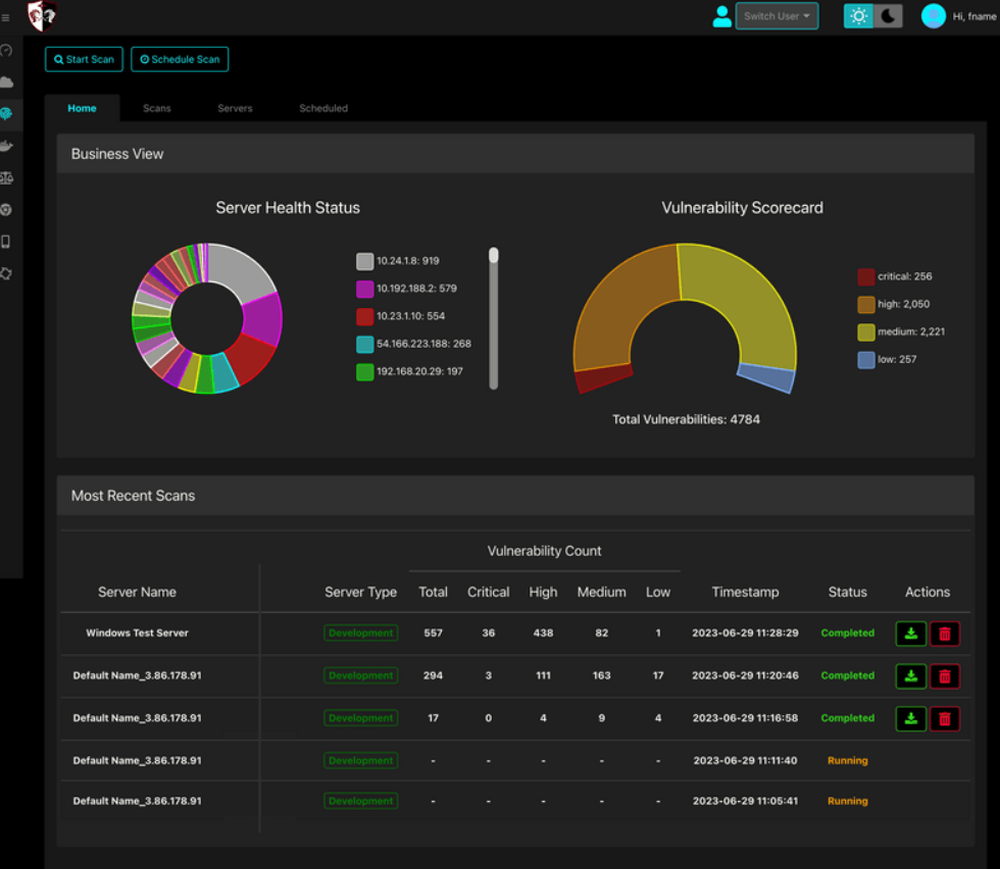Click Completed status for 11:28:29 scan

848,633
